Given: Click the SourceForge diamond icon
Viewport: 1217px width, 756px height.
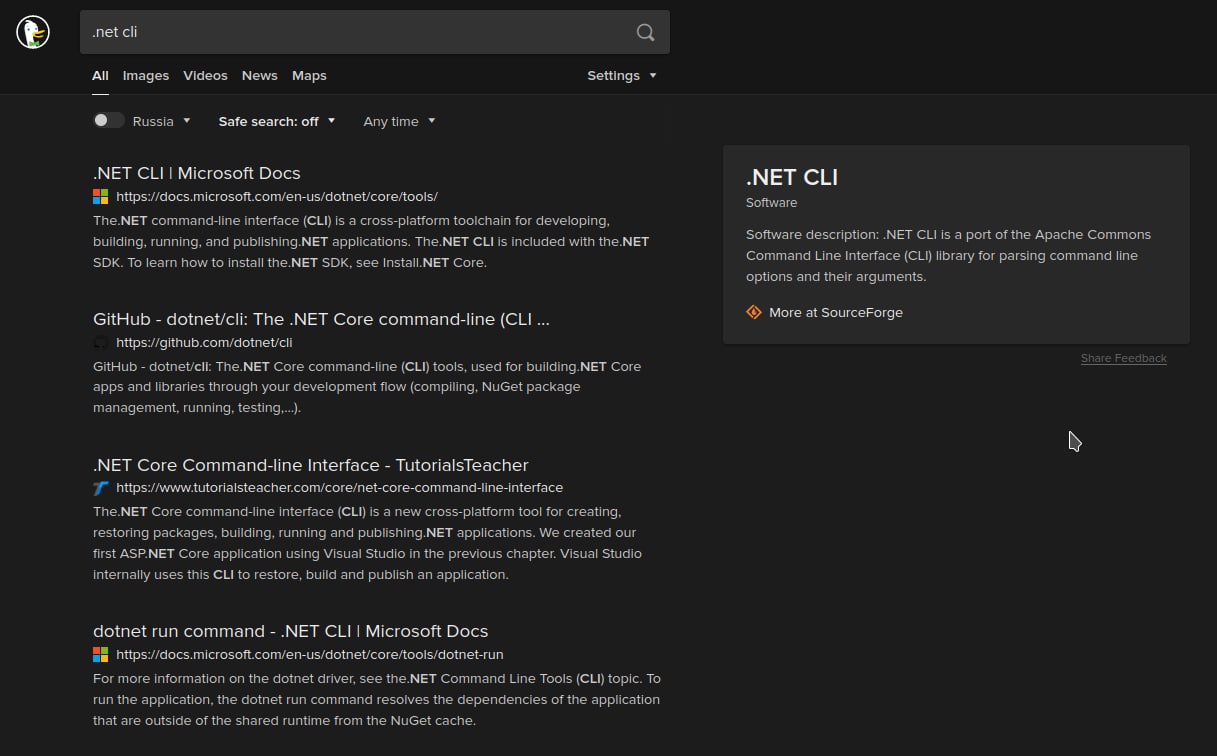Looking at the screenshot, I should coord(754,312).
